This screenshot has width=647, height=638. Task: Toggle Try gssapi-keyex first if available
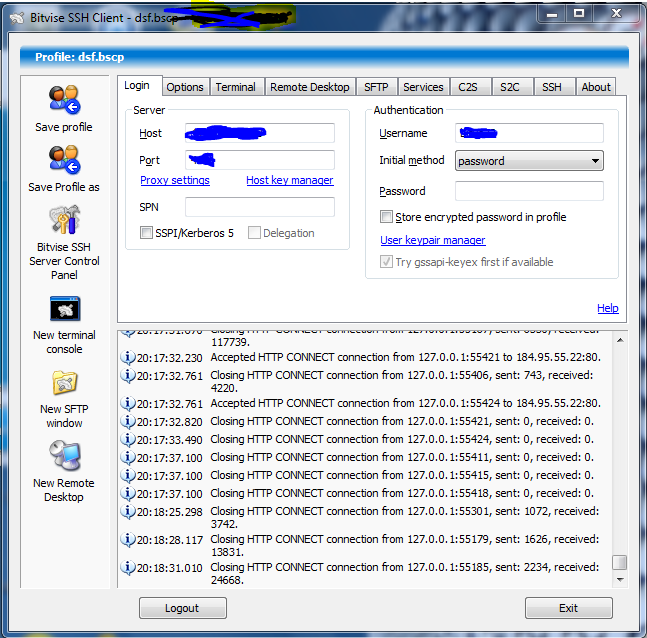click(386, 262)
